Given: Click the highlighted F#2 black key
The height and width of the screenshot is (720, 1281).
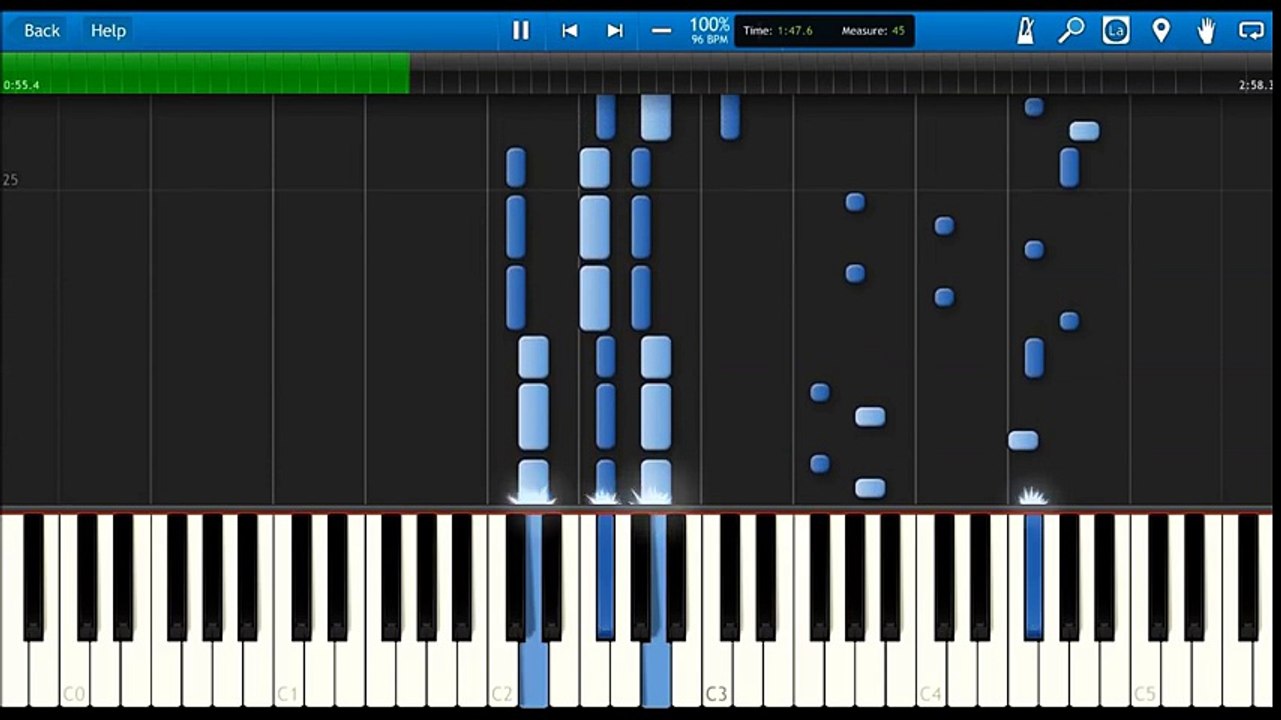Looking at the screenshot, I should [605, 575].
